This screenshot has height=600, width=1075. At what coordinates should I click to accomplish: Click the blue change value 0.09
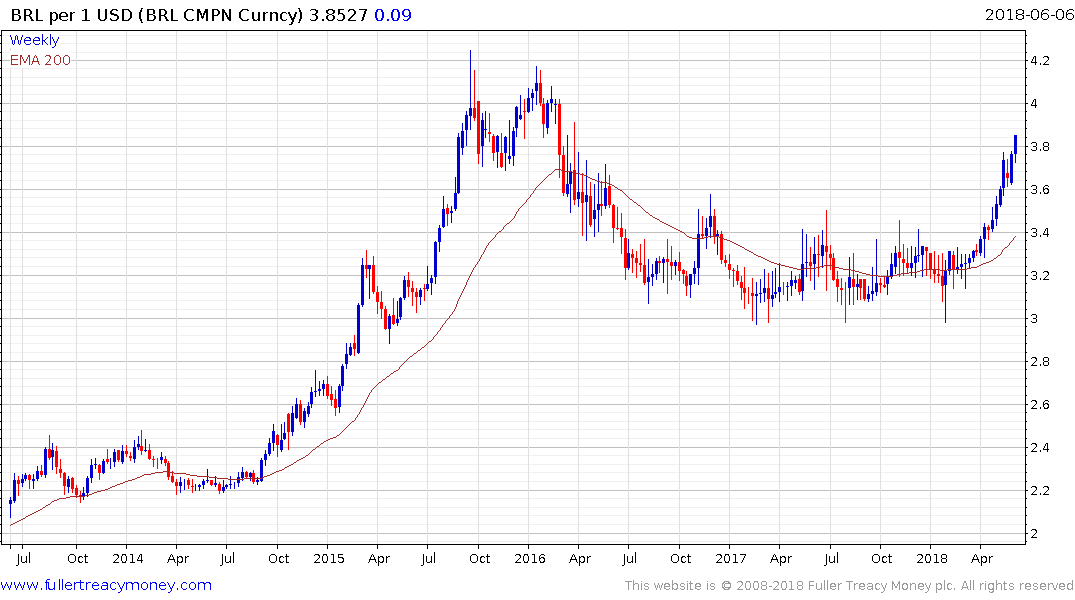pos(393,15)
